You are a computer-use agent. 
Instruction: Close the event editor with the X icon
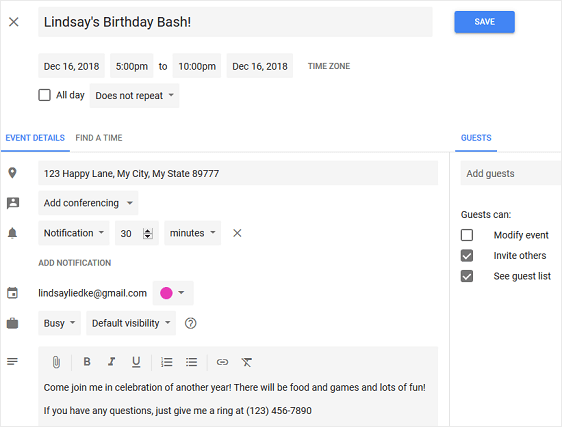[x=14, y=22]
